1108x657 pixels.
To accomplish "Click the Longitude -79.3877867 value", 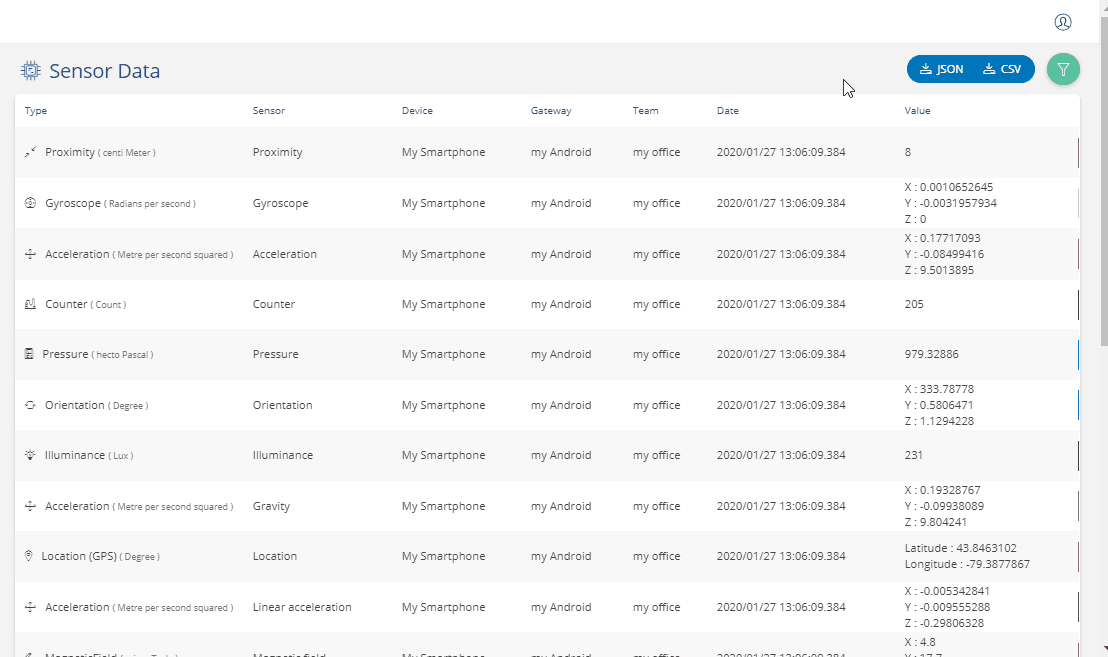I will tap(967, 564).
